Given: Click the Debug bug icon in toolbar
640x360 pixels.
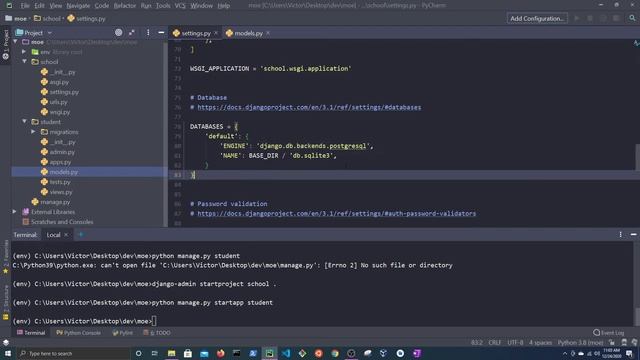Looking at the screenshot, I should point(590,18).
